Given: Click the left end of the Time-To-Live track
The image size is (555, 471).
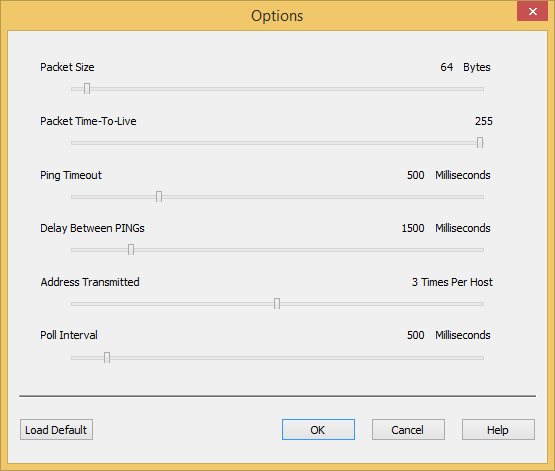Looking at the screenshot, I should click(x=73, y=143).
